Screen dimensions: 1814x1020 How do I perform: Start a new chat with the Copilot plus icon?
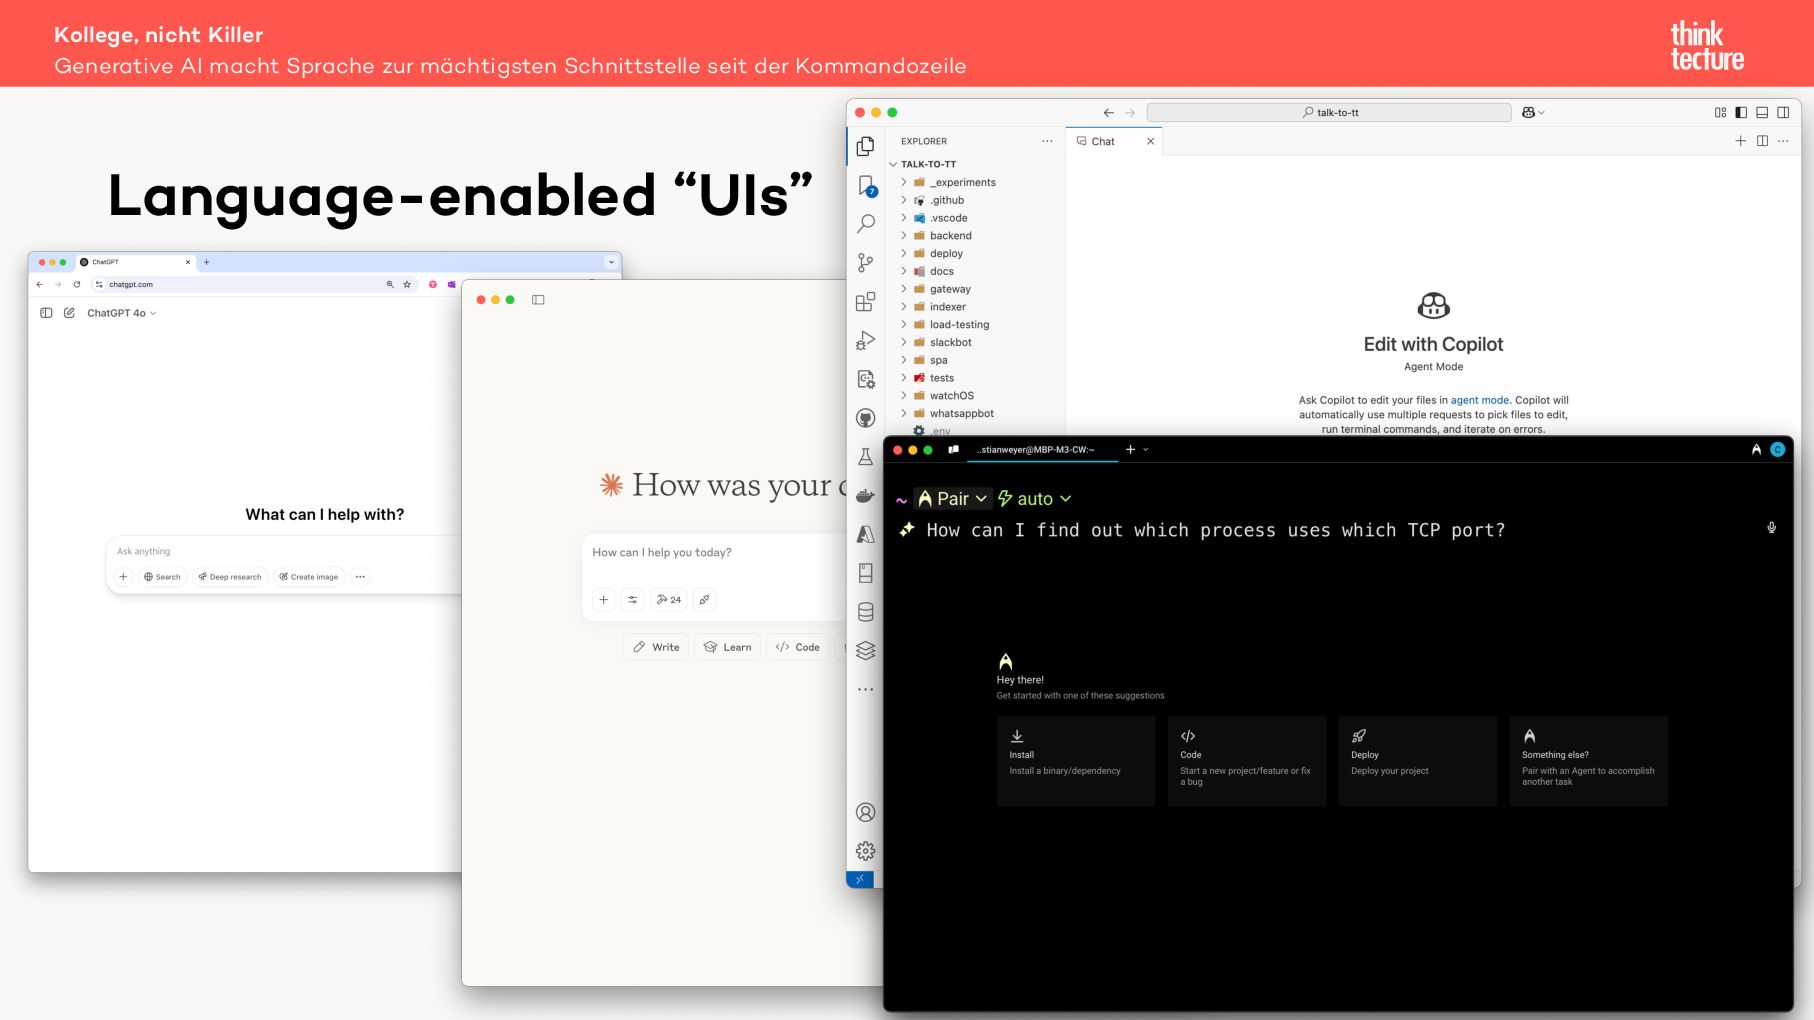click(x=1740, y=141)
